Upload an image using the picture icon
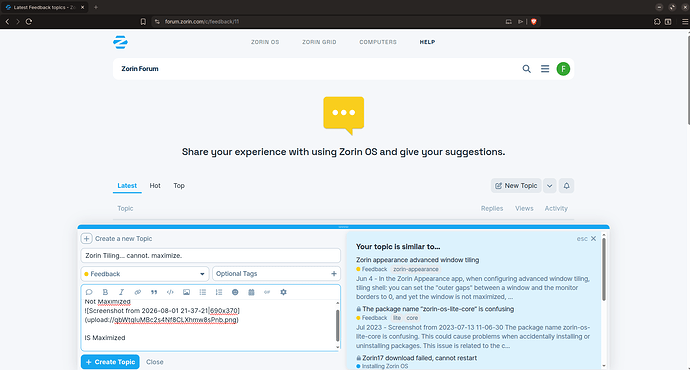This screenshot has height=370, width=690. (187, 292)
